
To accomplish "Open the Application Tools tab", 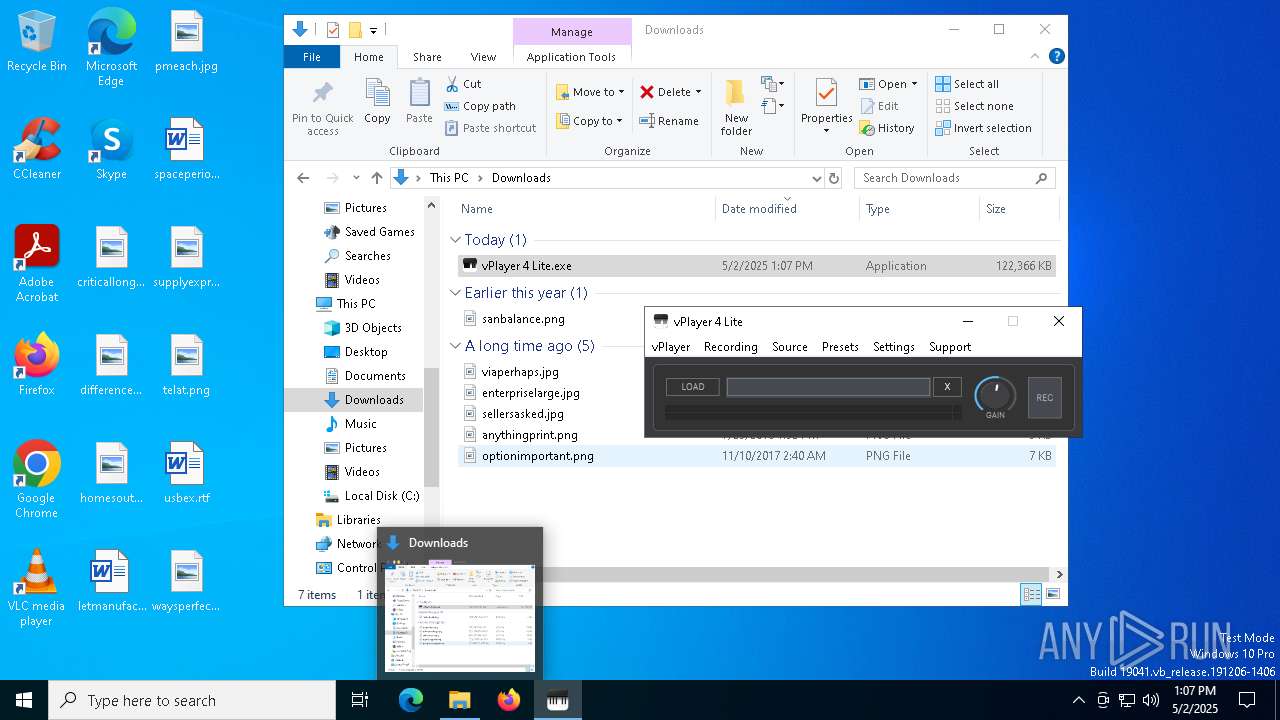I will pyautogui.click(x=571, y=57).
